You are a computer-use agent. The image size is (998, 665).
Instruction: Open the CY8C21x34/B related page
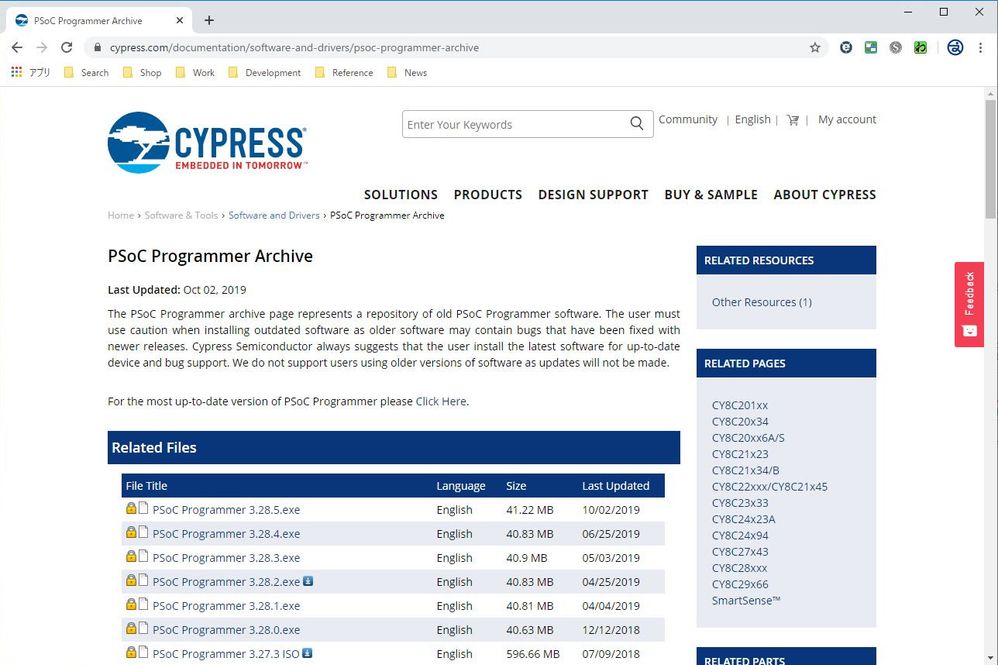click(746, 470)
